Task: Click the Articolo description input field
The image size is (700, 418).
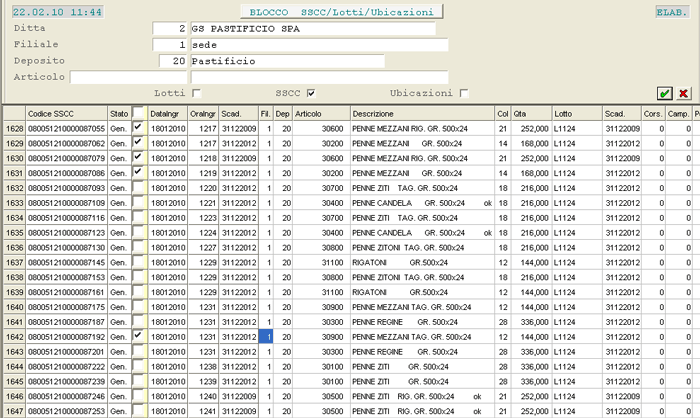Action: [x=319, y=77]
